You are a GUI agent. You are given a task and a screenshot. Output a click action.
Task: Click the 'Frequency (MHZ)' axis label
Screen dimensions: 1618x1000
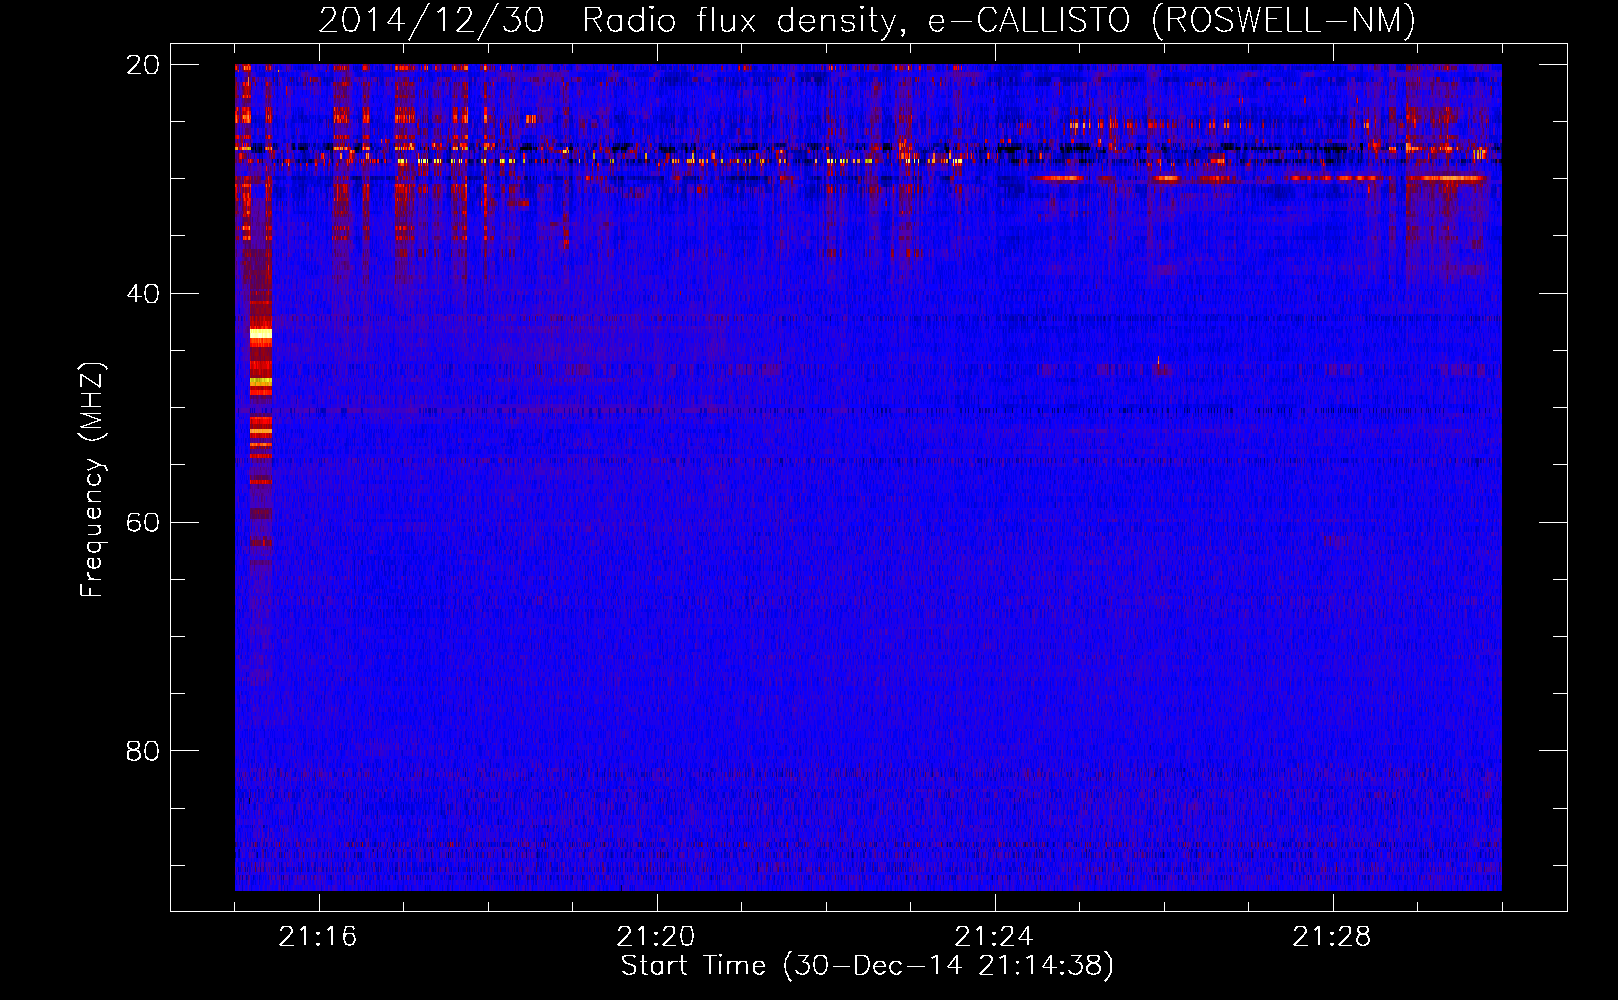[x=92, y=480]
